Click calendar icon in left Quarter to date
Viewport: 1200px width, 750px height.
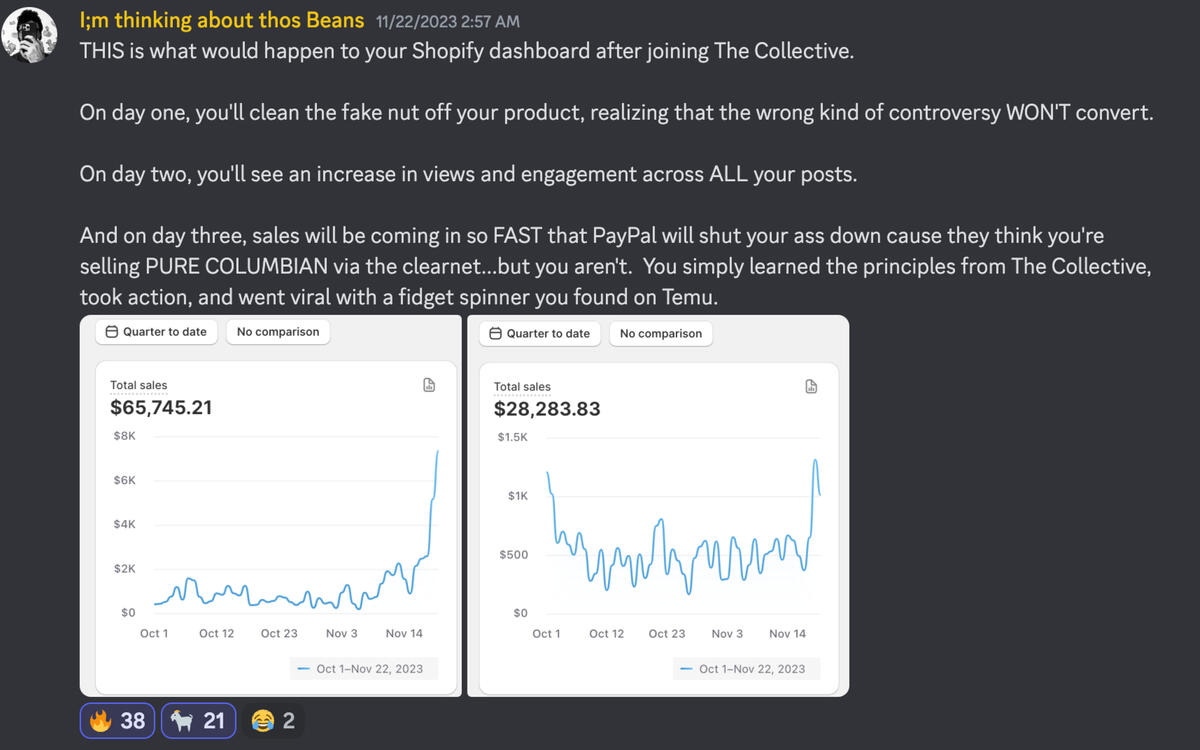click(x=112, y=332)
